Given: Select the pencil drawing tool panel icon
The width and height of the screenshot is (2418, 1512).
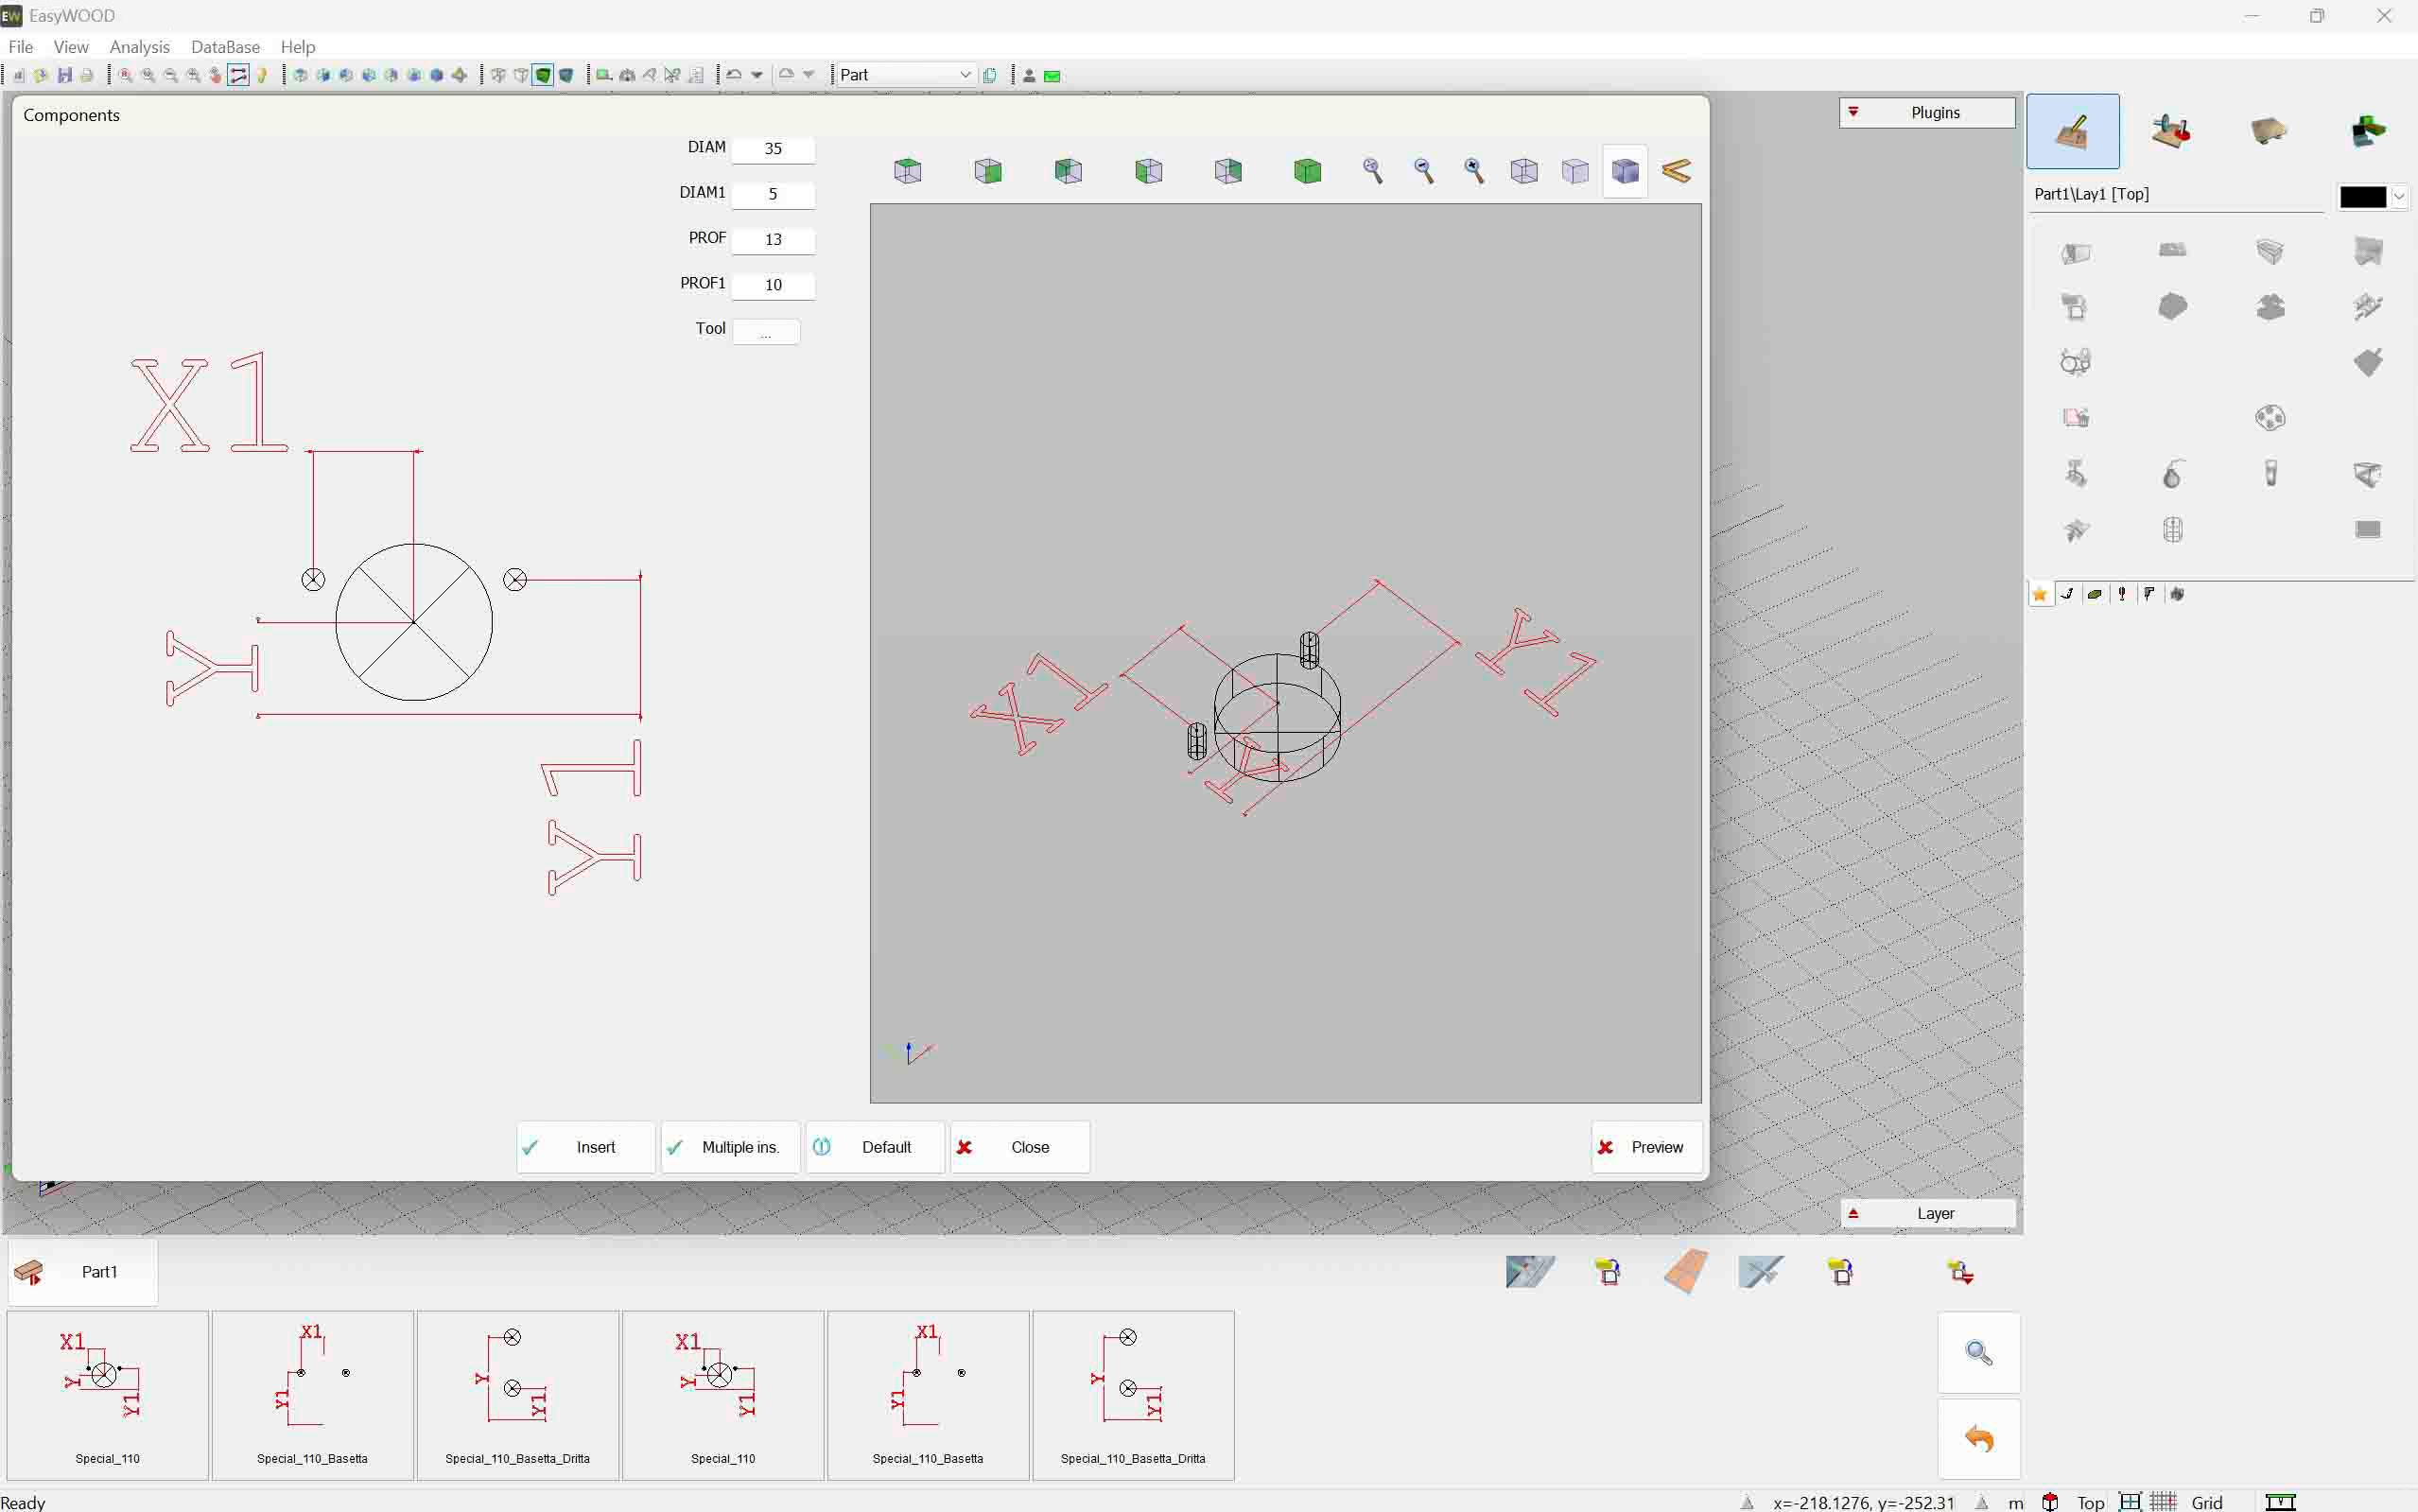Looking at the screenshot, I should 2072,131.
